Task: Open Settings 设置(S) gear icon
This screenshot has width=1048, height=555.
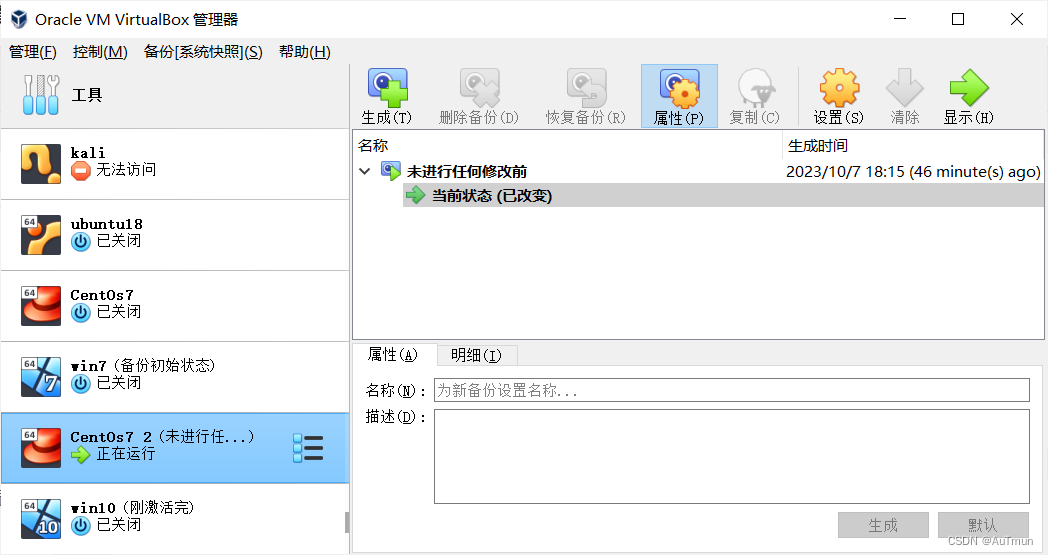Action: click(839, 88)
